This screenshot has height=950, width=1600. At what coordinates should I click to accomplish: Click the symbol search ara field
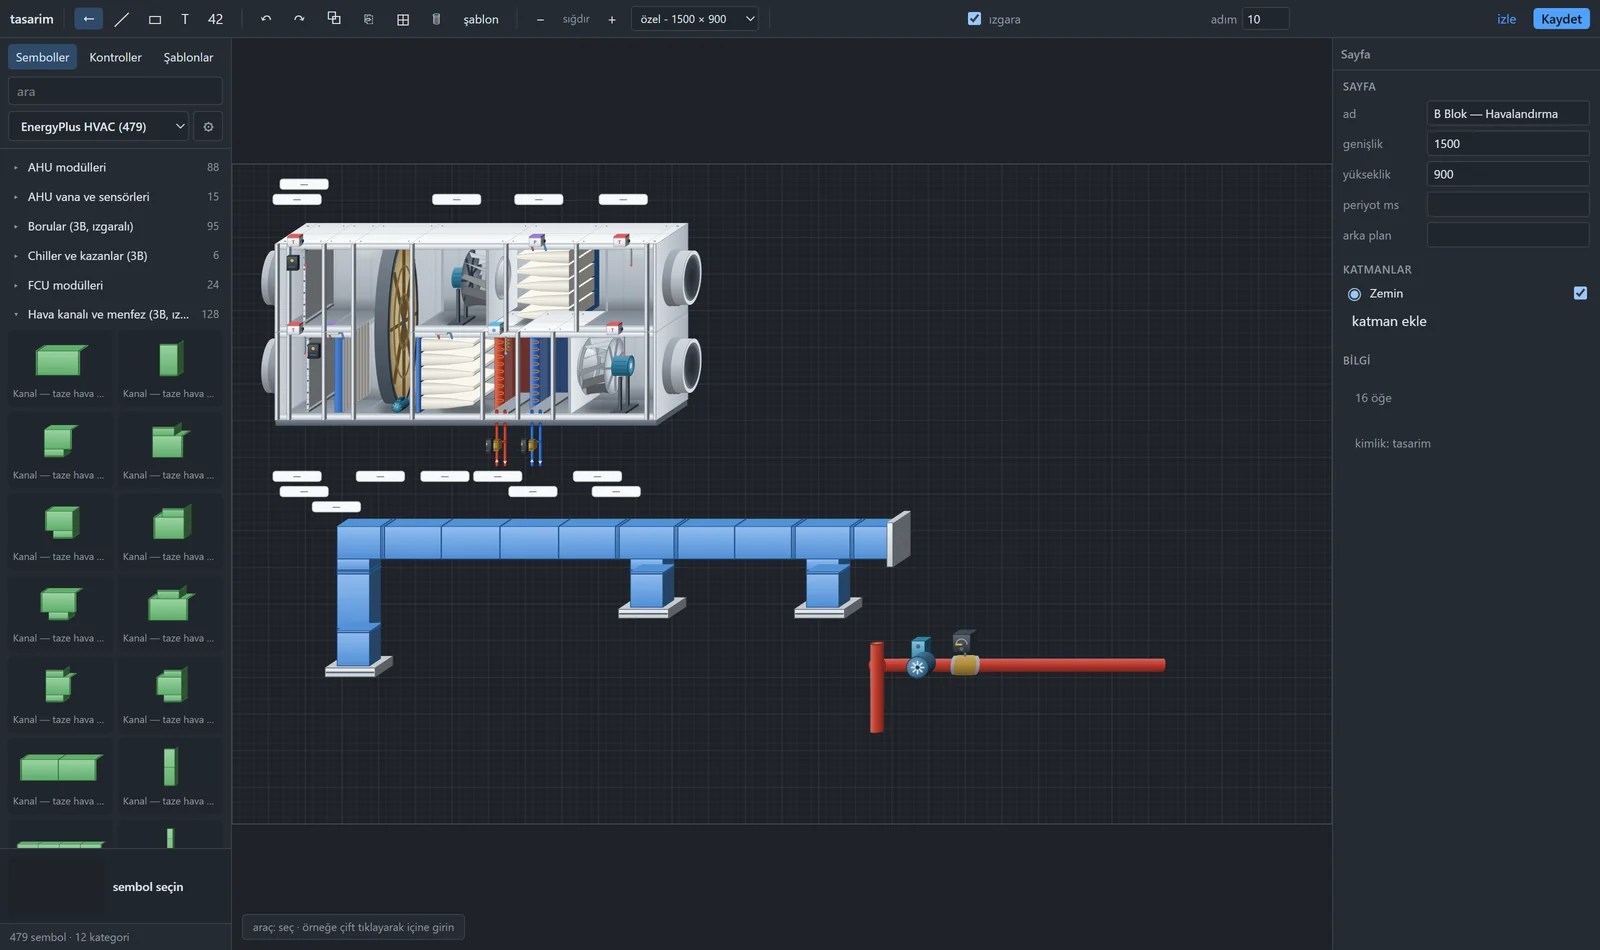115,91
